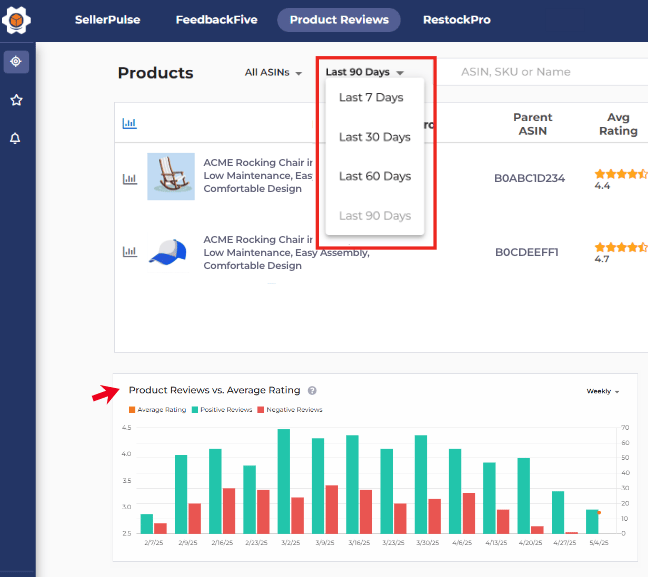
Task: Open the Weekly interval dropdown
Action: pos(603,391)
